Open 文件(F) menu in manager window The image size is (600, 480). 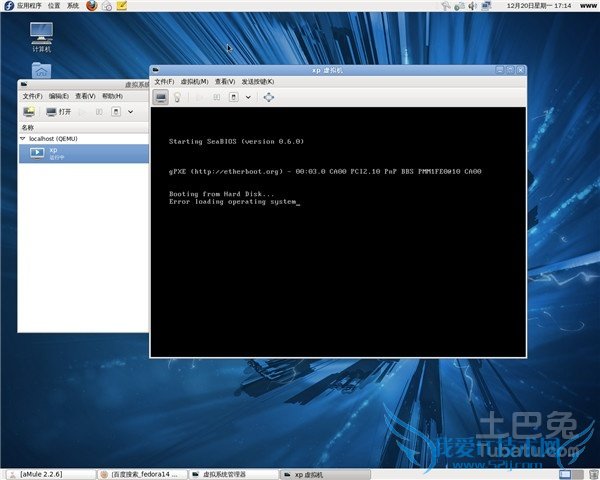[x=32, y=96]
